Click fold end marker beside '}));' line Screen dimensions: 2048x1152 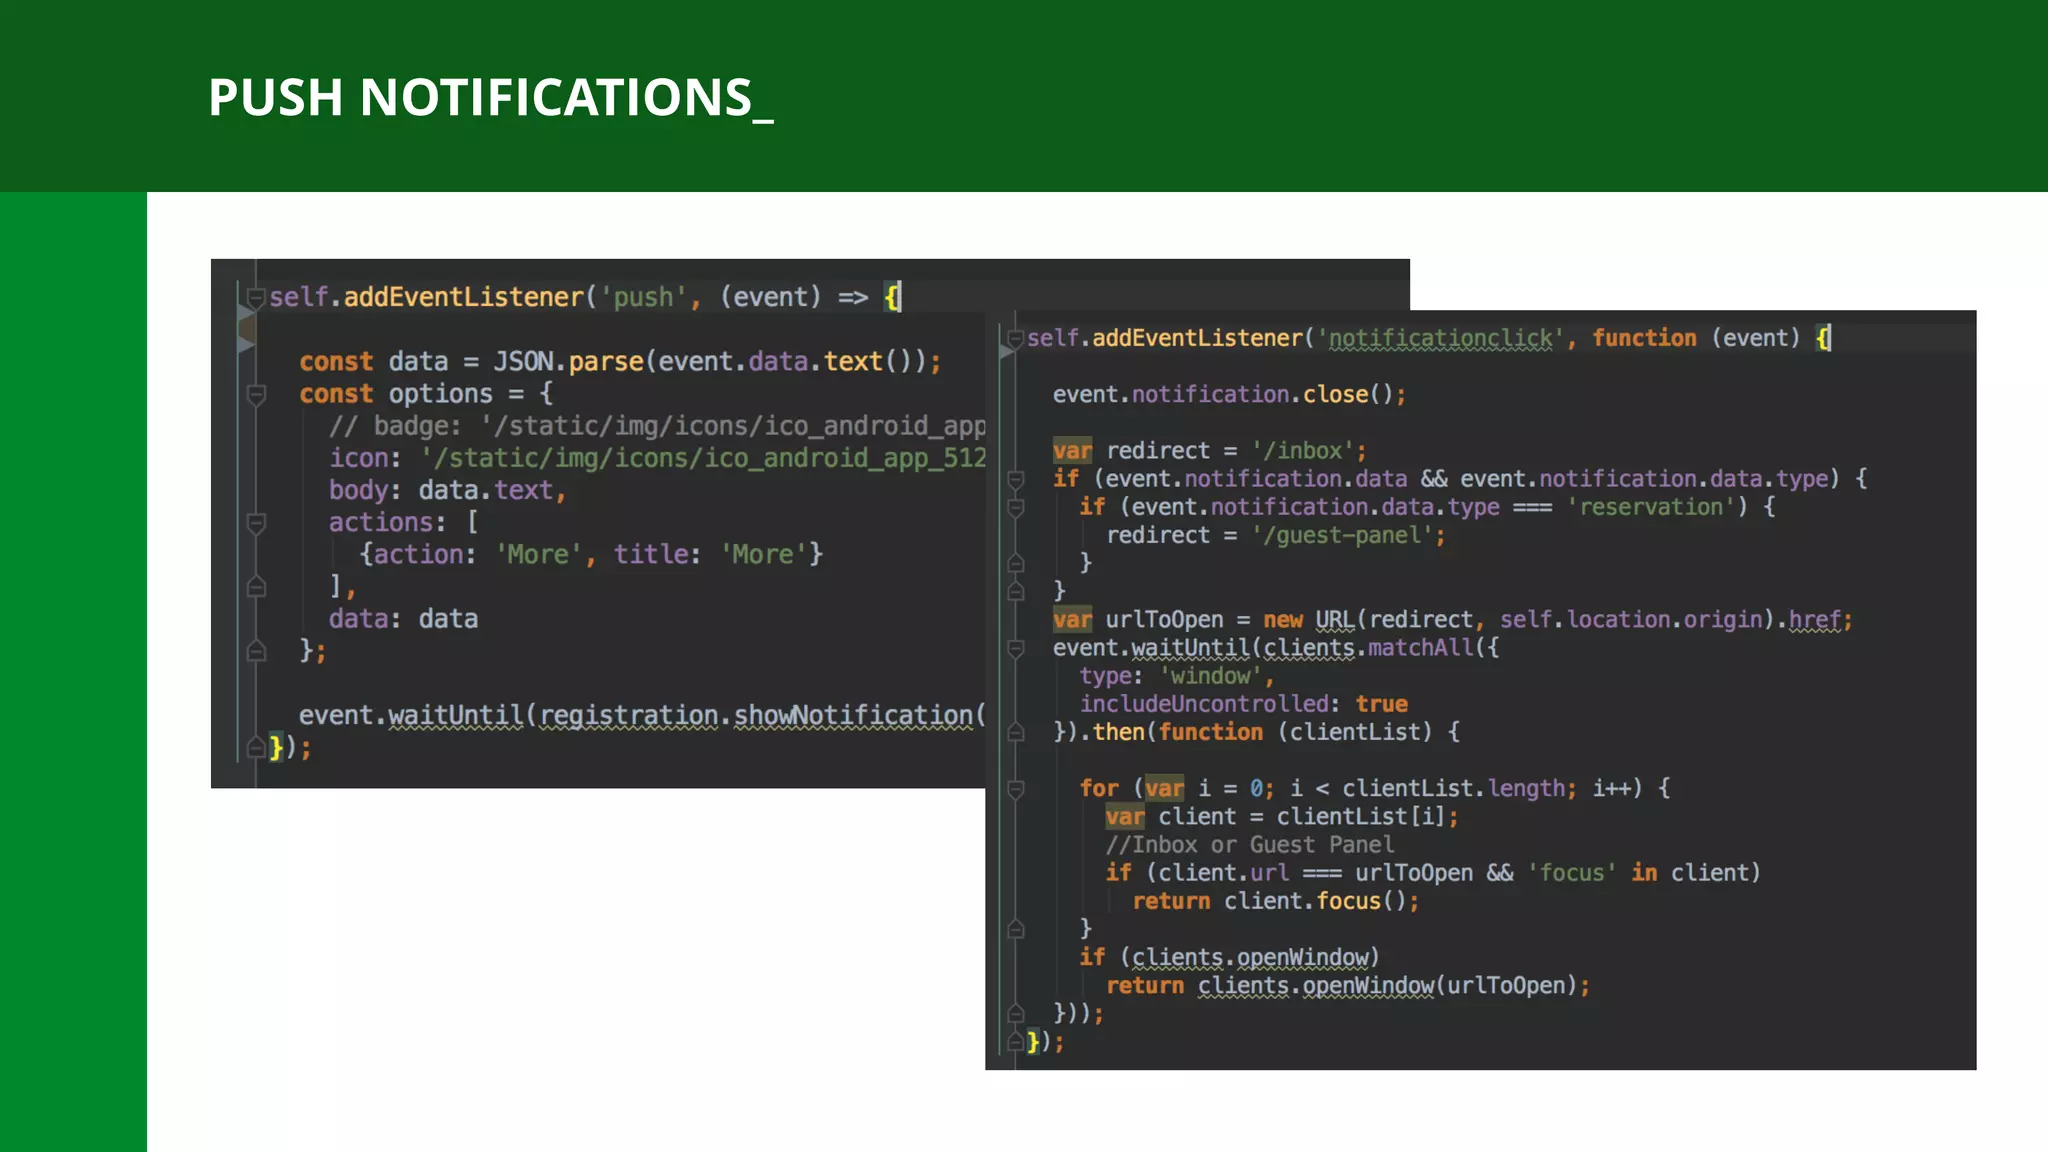point(1015,1013)
